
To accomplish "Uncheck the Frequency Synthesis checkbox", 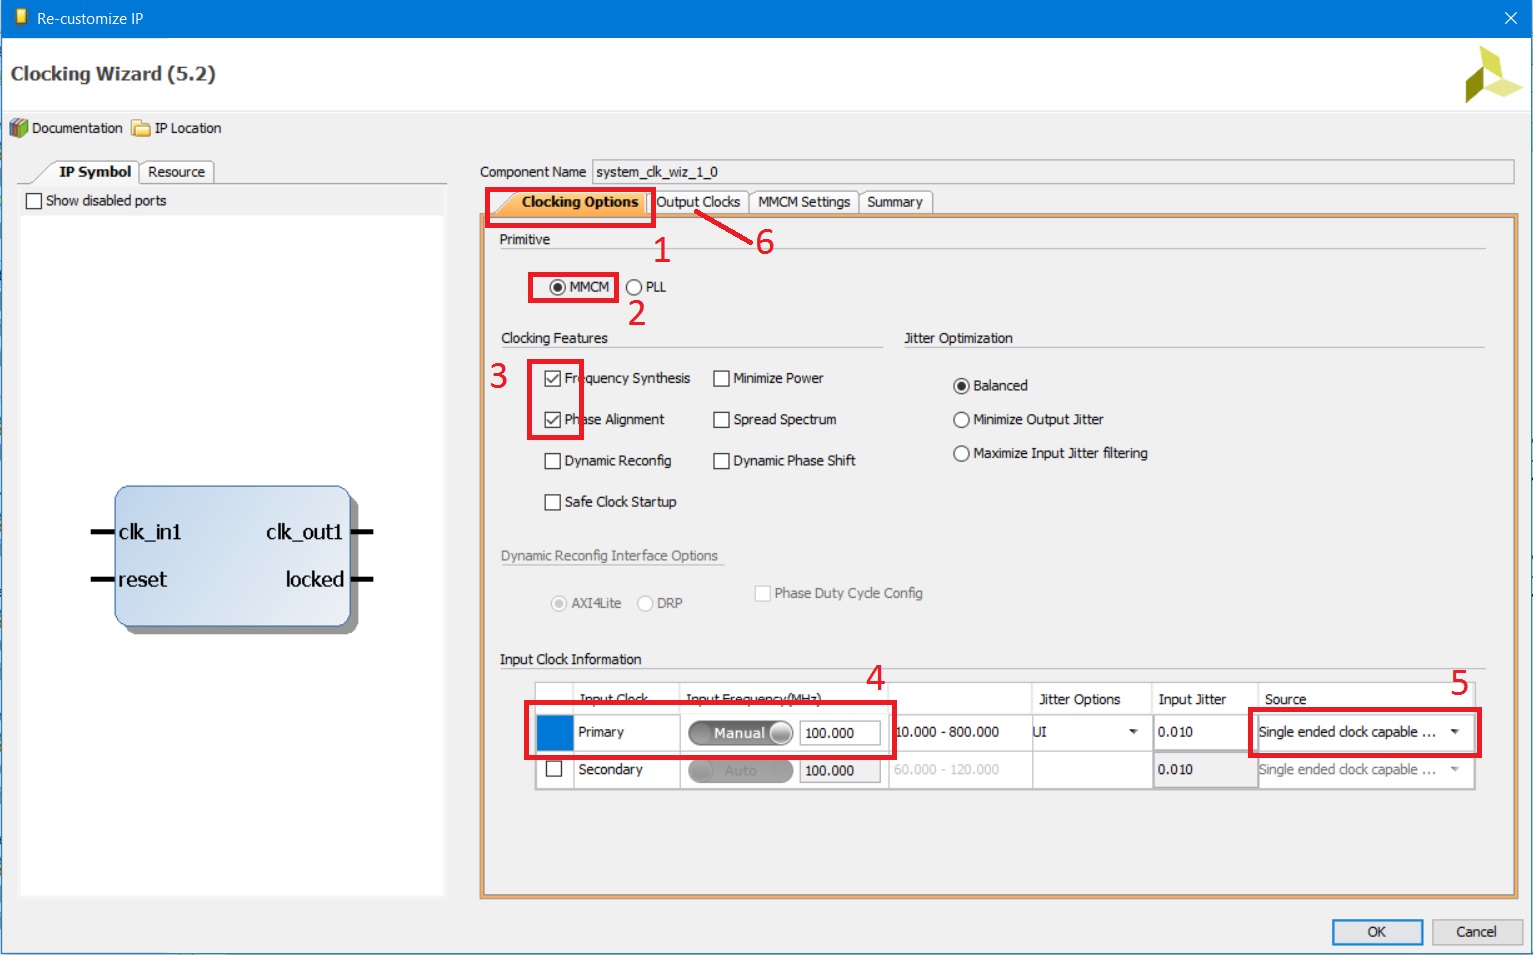I will click(552, 379).
